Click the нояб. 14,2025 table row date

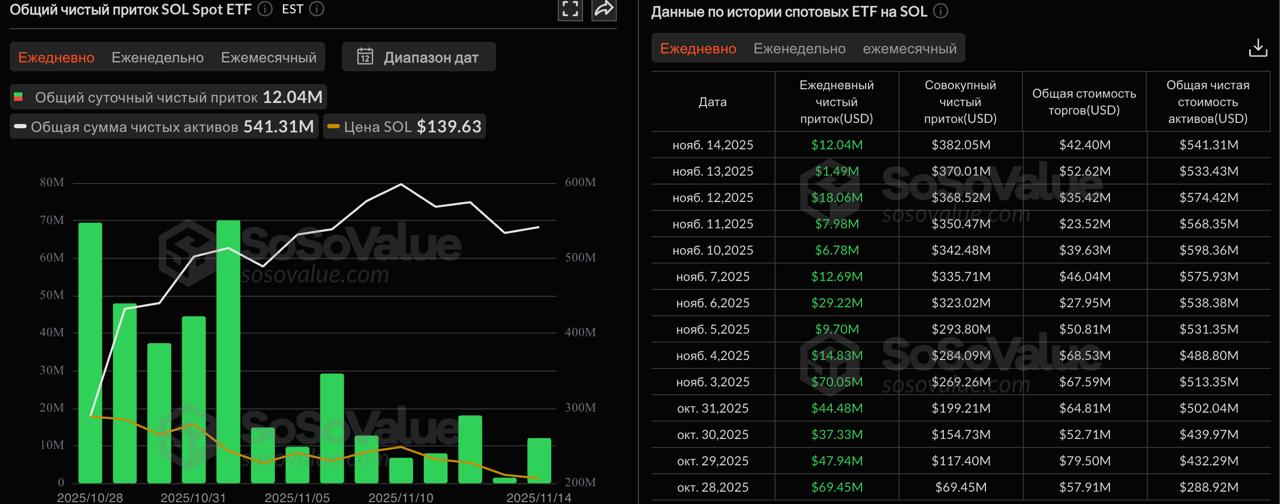(713, 145)
